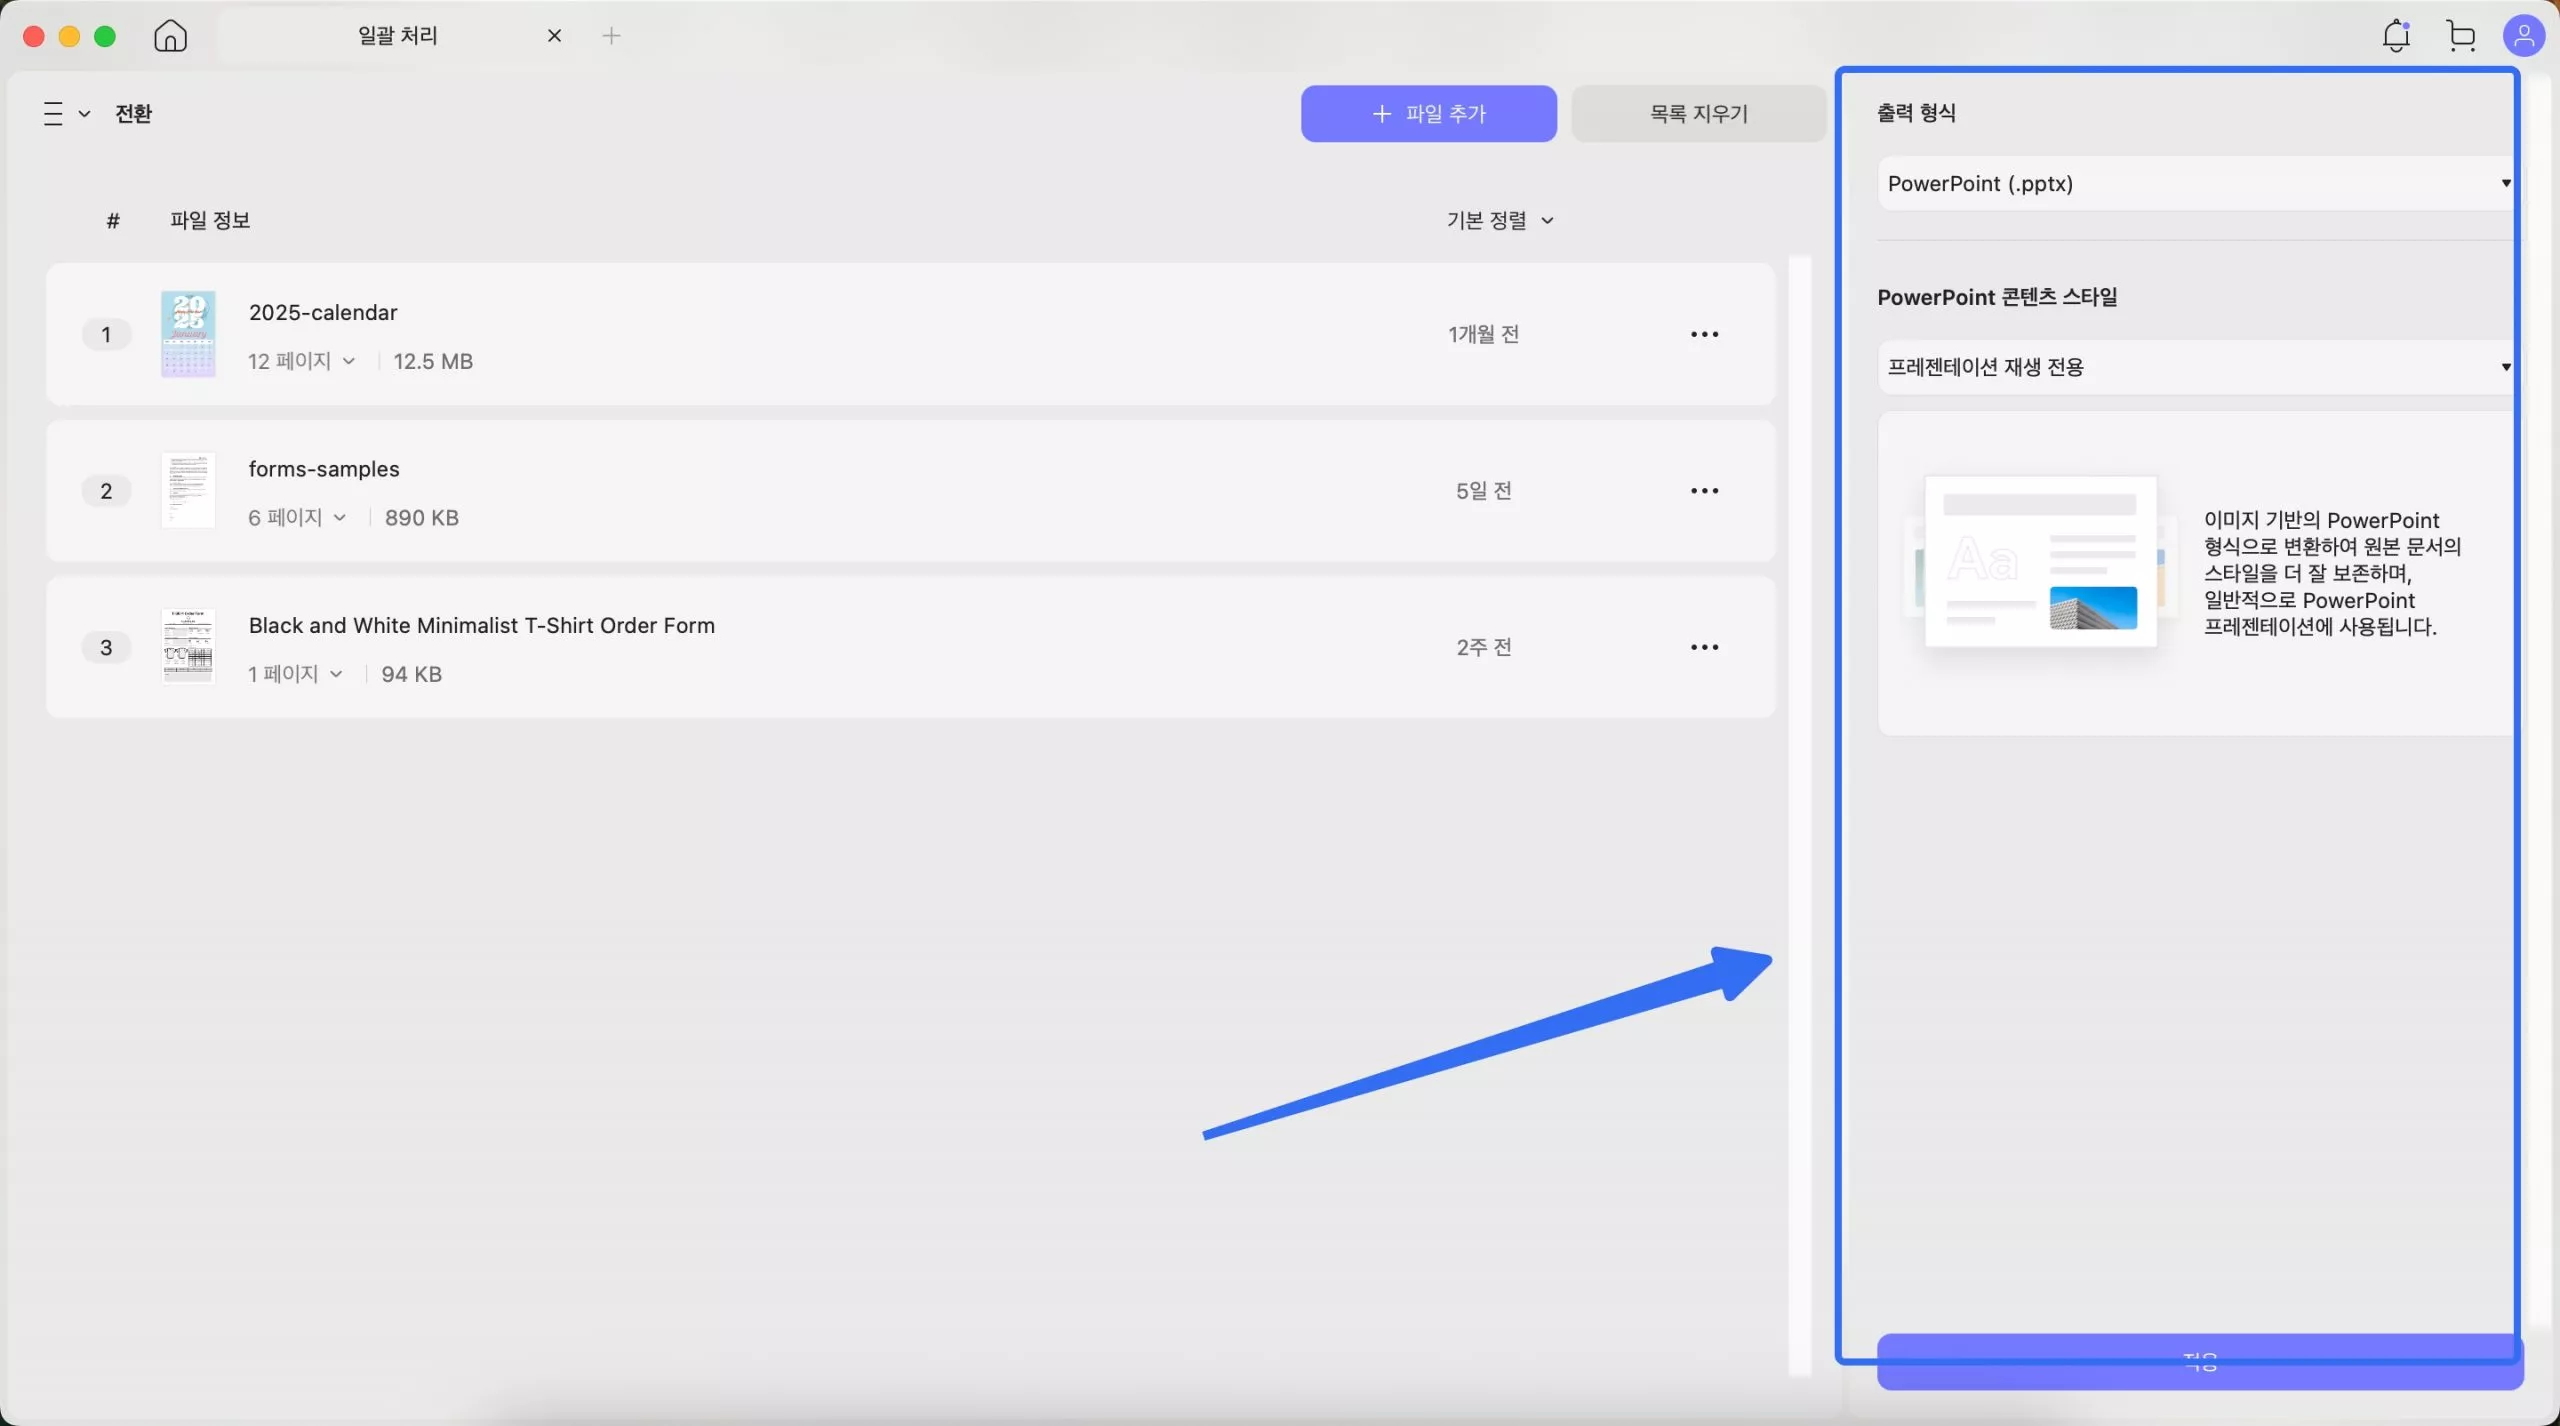Screen dimensions: 2560x1426
Task: Select the forms-samples file thumbnail
Action: [x=188, y=490]
